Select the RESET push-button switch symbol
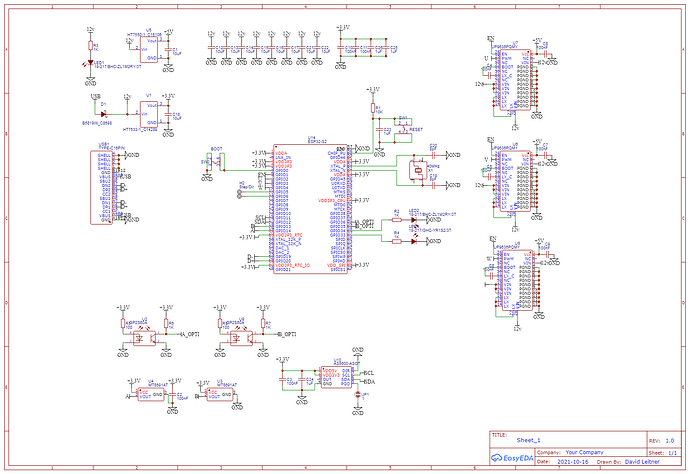The width and height of the screenshot is (690, 474). 403,129
